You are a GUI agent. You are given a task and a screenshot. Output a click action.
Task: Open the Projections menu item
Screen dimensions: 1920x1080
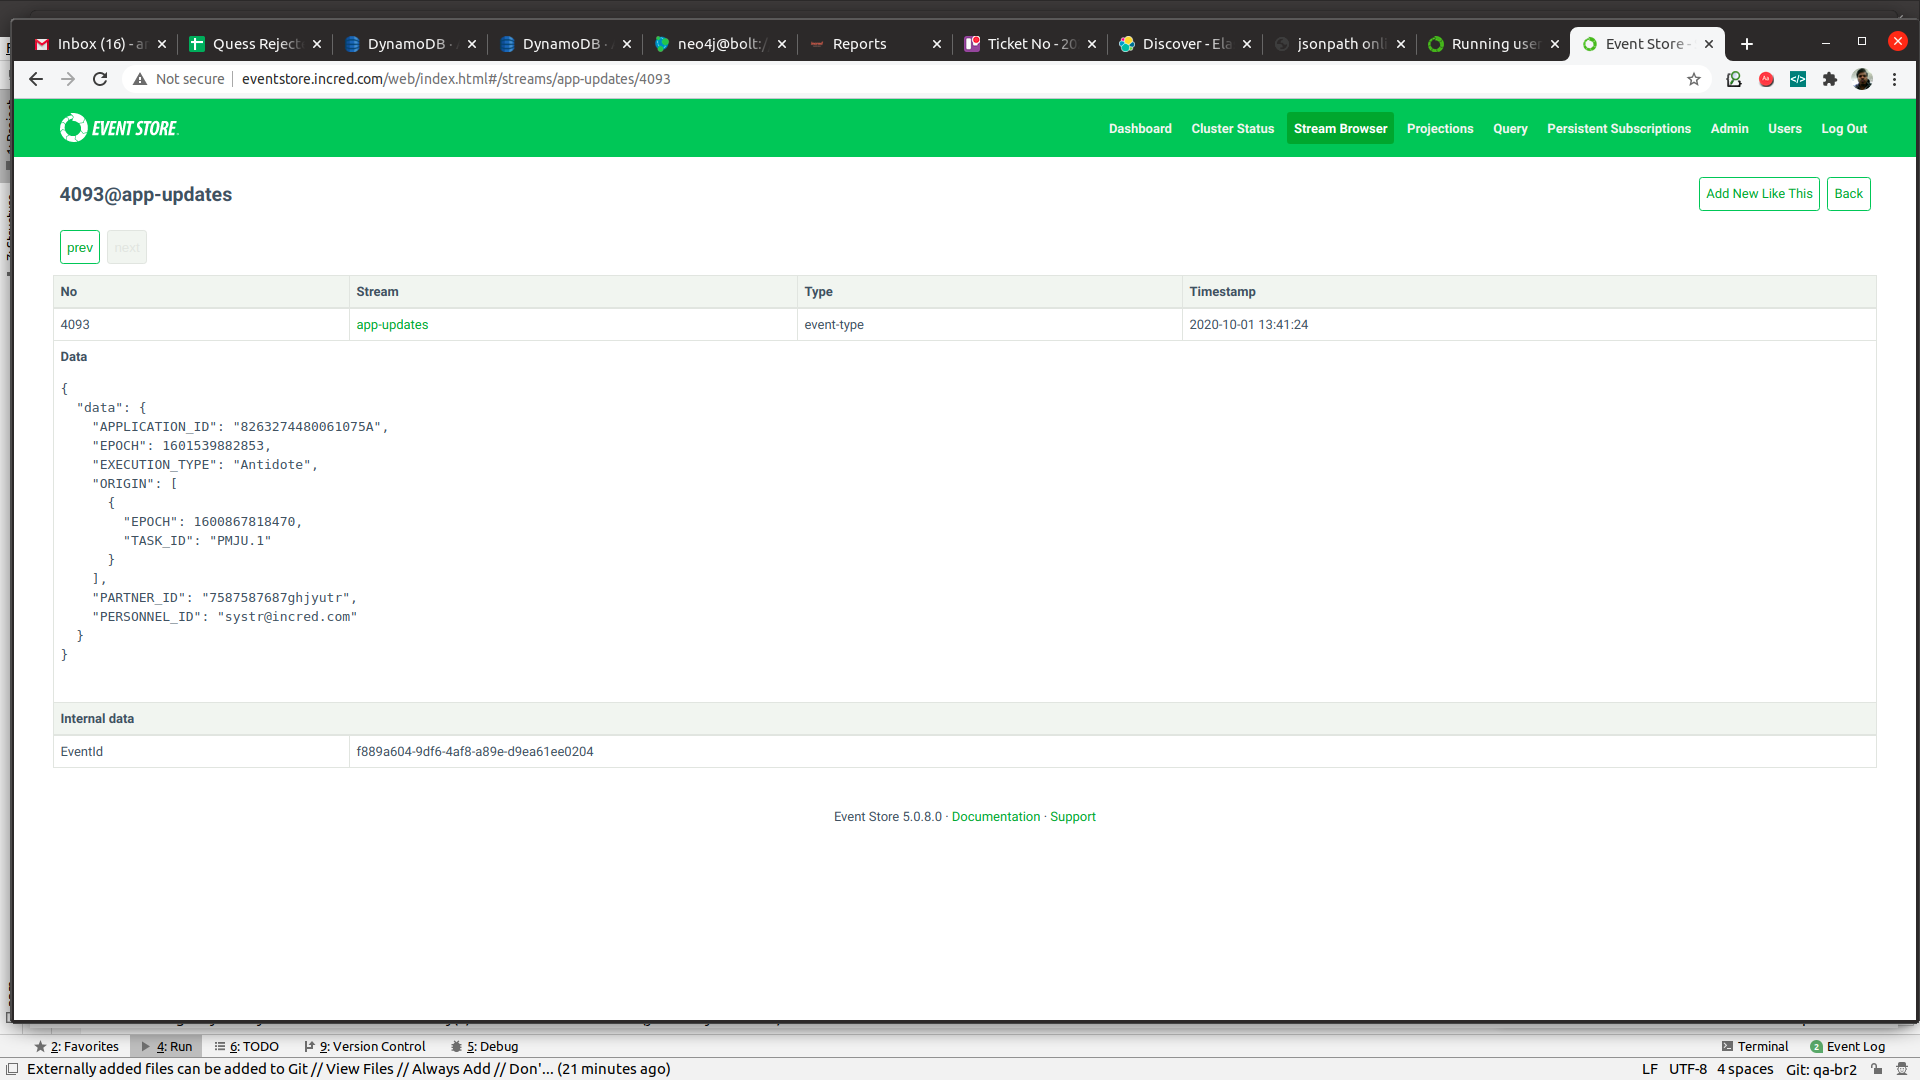[x=1440, y=129]
